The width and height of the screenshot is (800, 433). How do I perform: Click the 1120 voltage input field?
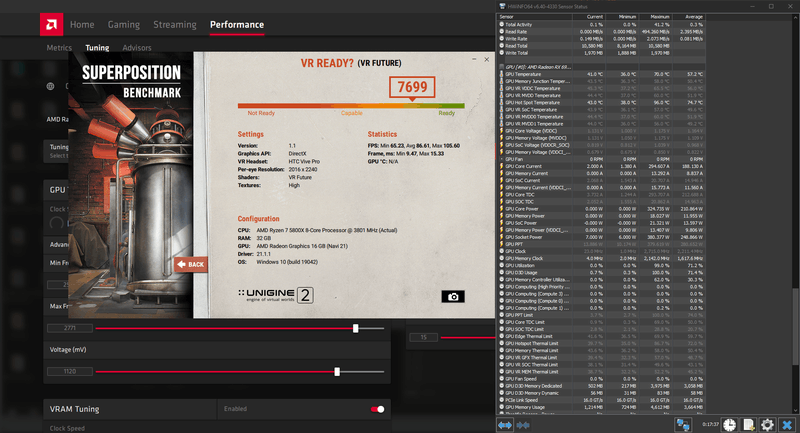pos(70,371)
